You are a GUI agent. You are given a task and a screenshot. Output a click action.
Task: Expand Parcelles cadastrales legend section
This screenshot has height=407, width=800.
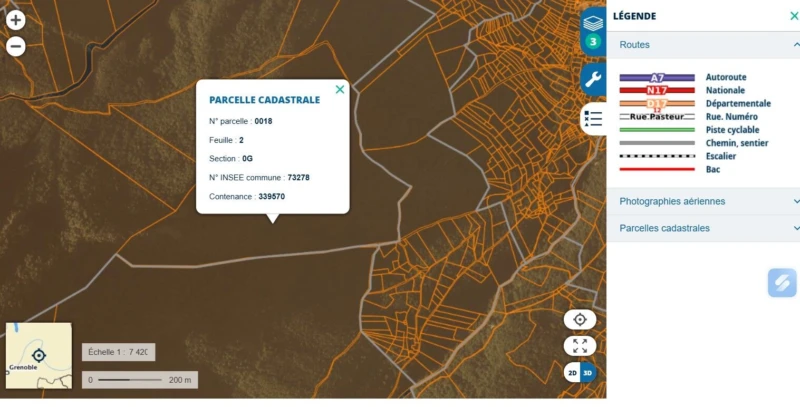pyautogui.click(x=796, y=228)
